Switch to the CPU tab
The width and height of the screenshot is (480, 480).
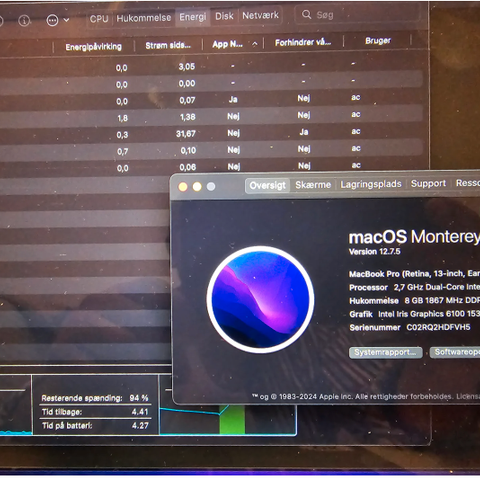[99, 19]
